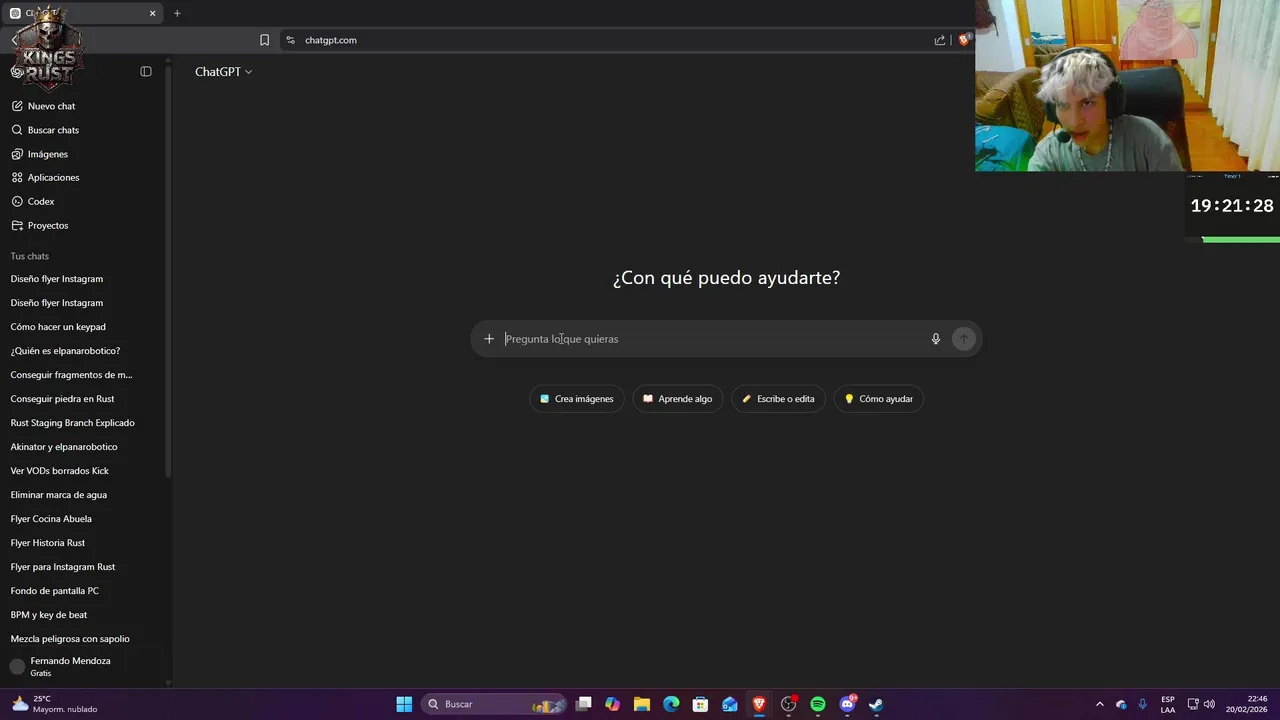Viewport: 1280px width, 720px height.
Task: Activate the microphone dictation icon
Action: click(936, 339)
